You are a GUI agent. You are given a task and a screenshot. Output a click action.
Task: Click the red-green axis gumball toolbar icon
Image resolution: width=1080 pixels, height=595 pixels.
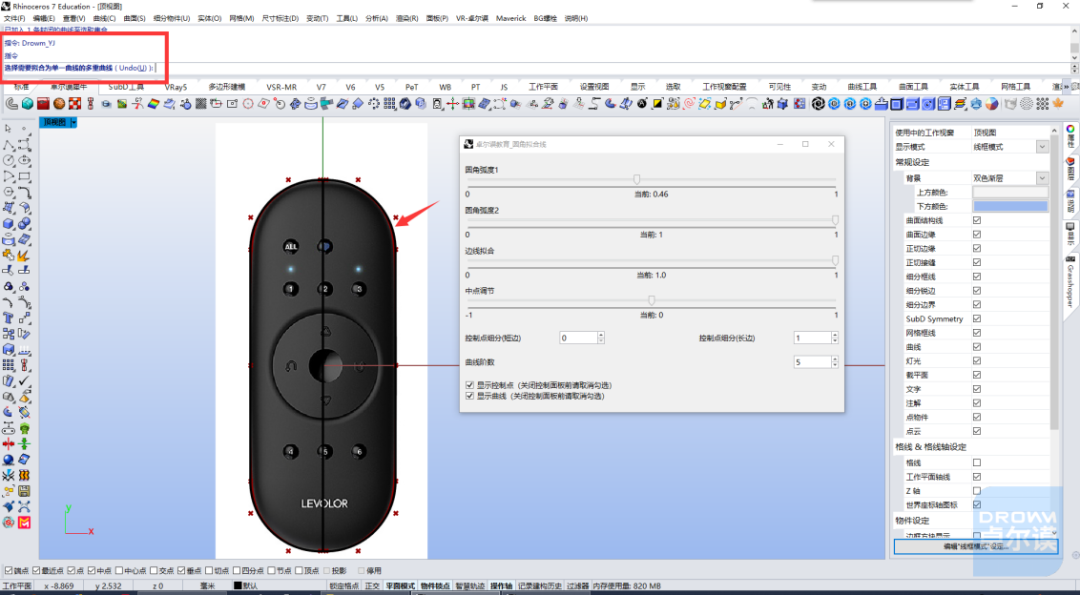click(x=453, y=104)
